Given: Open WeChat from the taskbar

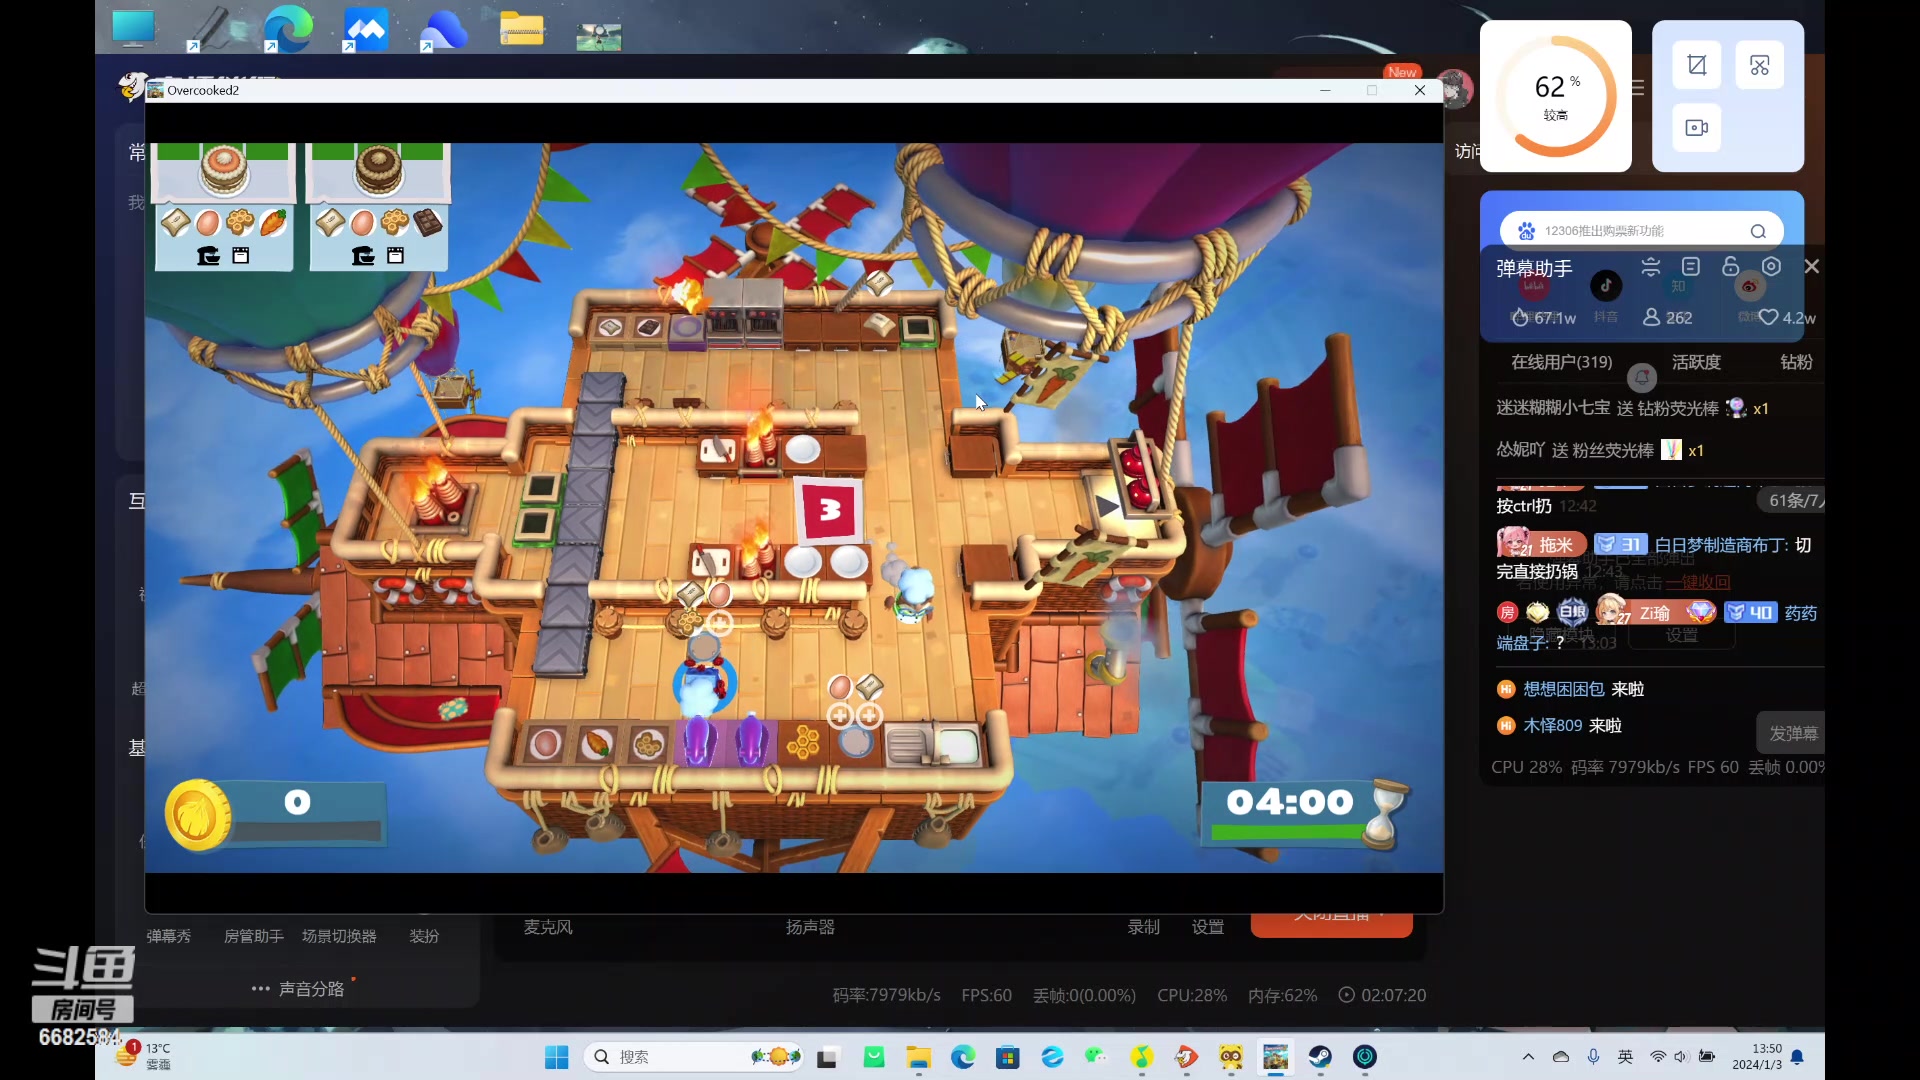Looking at the screenshot, I should 1097,1057.
